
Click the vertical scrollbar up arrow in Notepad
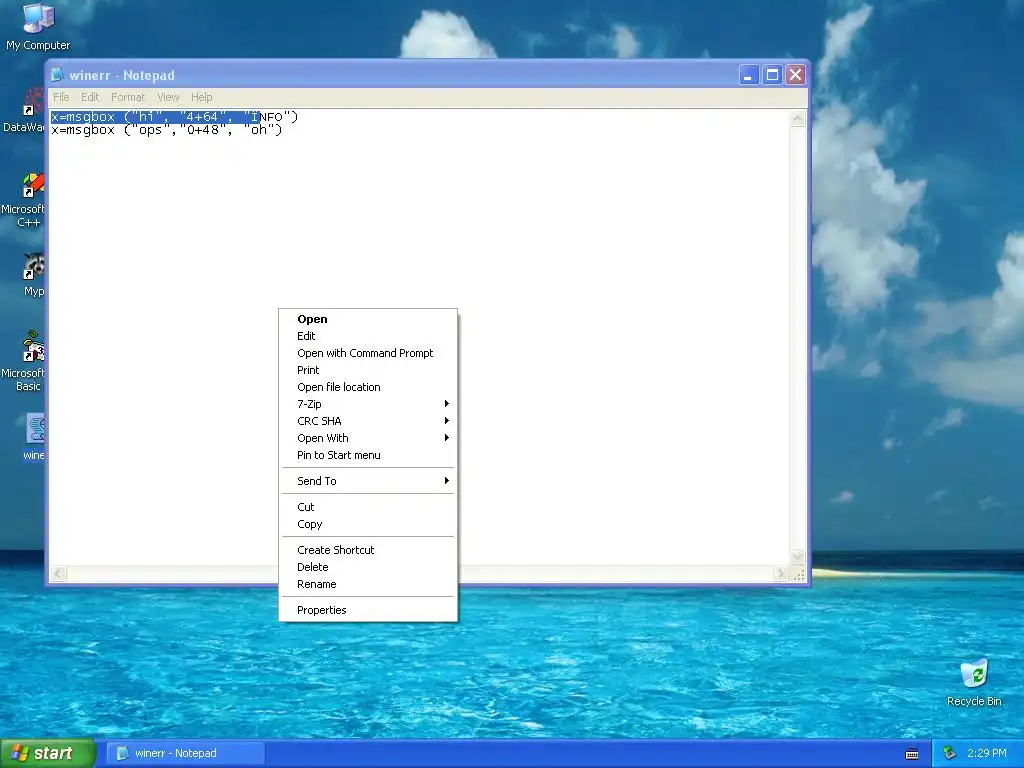[x=797, y=118]
